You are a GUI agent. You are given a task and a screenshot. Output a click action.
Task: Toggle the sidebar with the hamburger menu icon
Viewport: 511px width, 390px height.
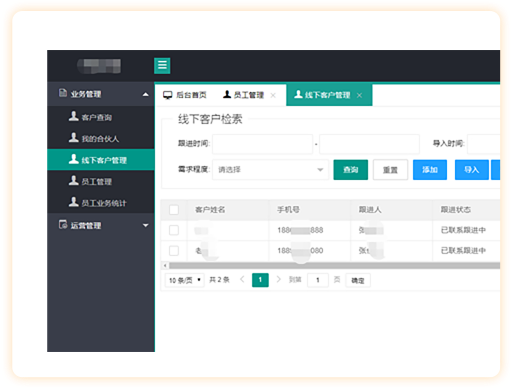pos(162,65)
